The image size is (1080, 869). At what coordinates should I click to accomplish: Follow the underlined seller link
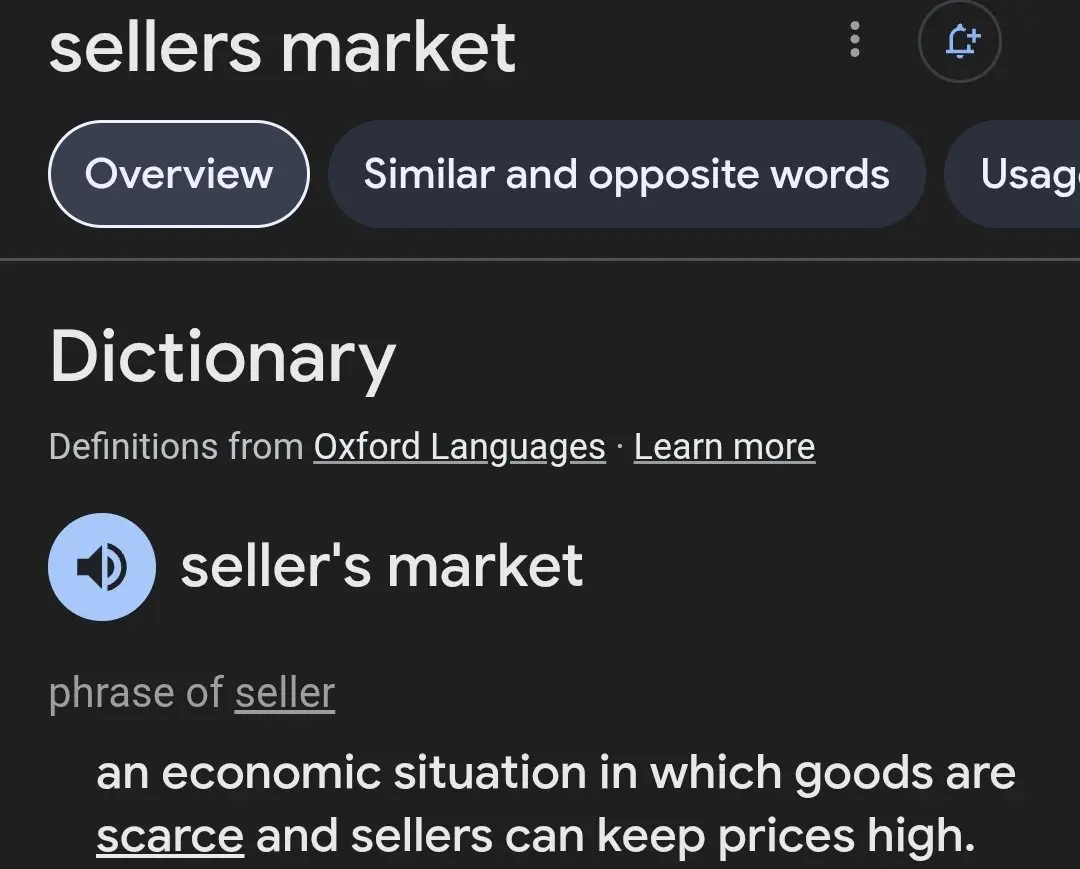coord(284,693)
